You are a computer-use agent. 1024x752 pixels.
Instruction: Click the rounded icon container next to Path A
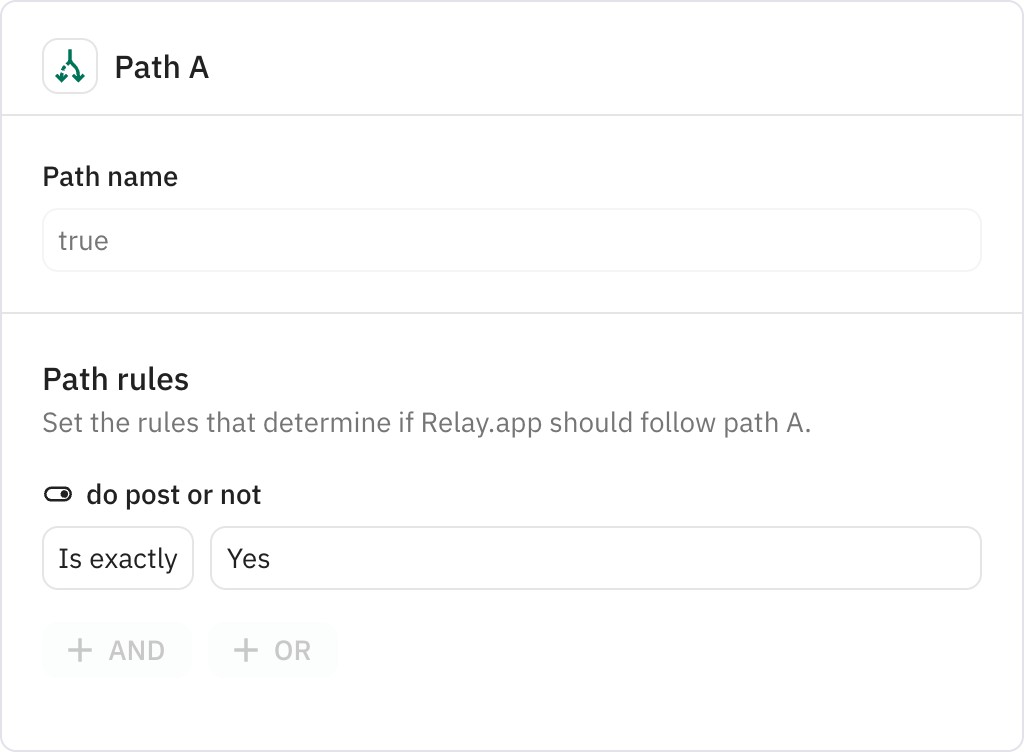coord(69,66)
